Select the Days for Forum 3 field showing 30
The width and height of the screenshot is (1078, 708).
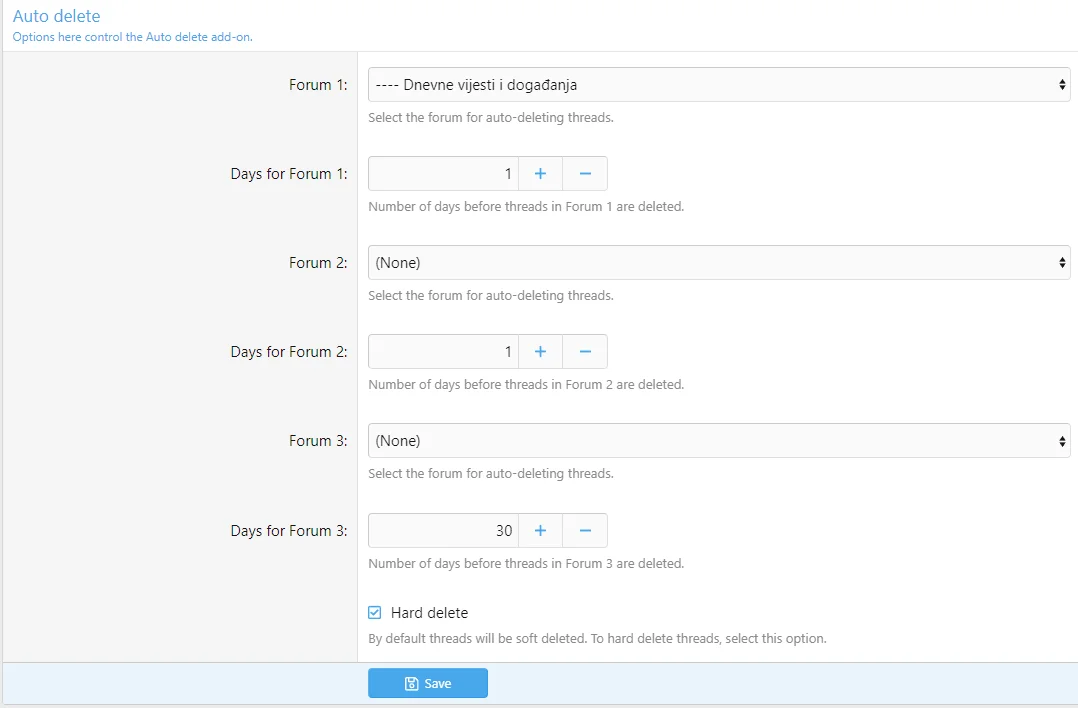click(x=443, y=531)
